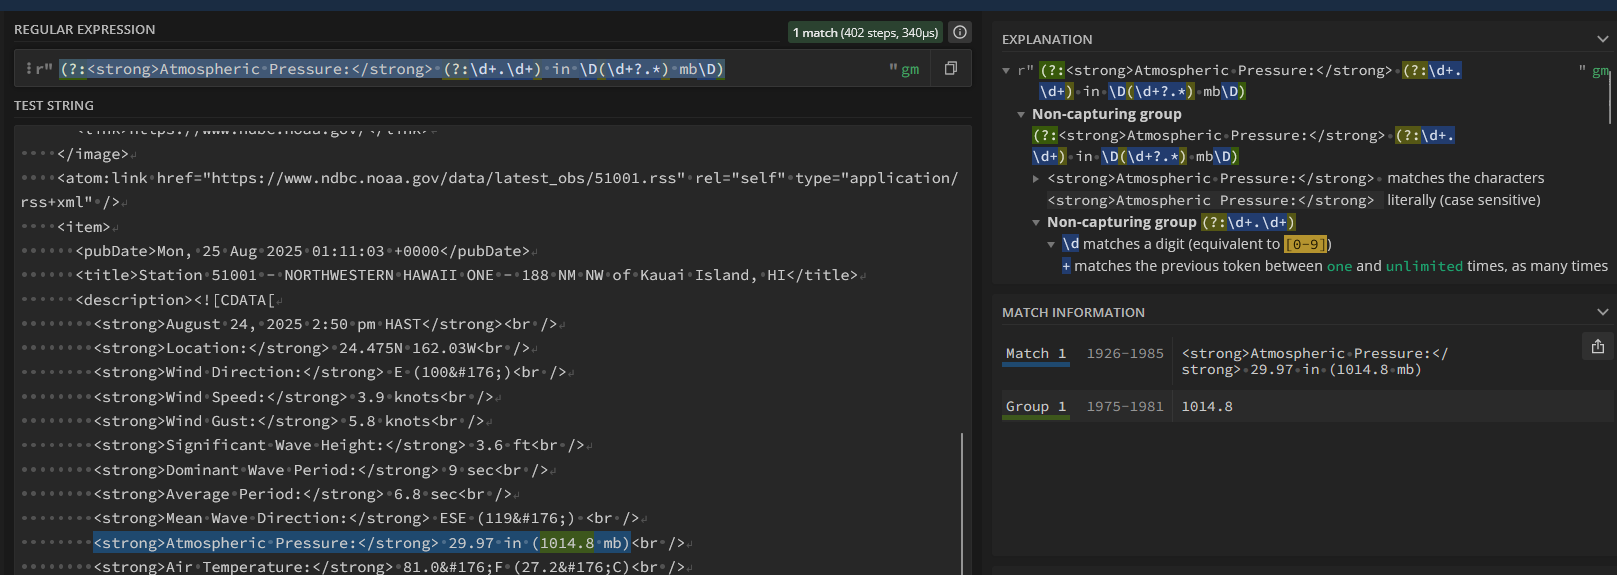The height and width of the screenshot is (575, 1617).
Task: Collapse the \d matches a digit node
Action: (x=1051, y=245)
